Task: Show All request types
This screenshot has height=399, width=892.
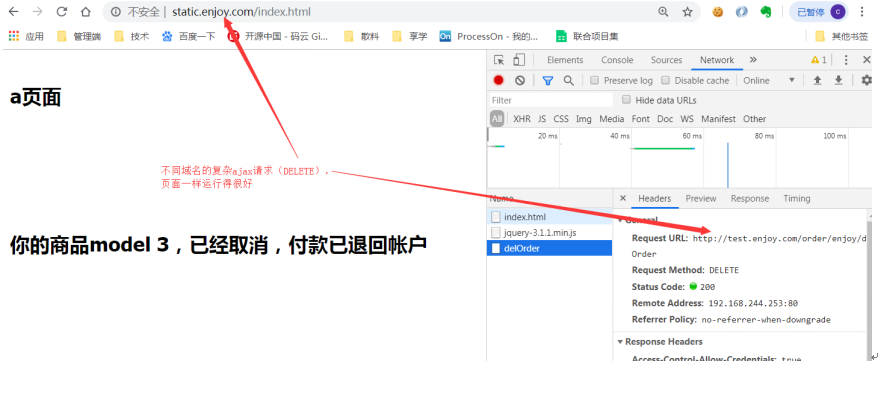Action: click(x=497, y=118)
